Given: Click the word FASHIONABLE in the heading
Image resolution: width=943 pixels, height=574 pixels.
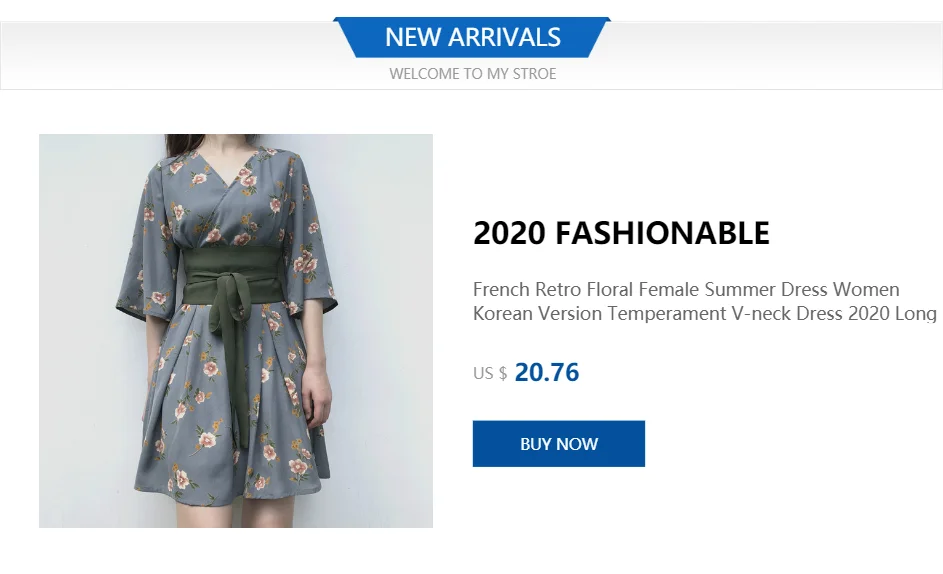Looking at the screenshot, I should point(662,233).
